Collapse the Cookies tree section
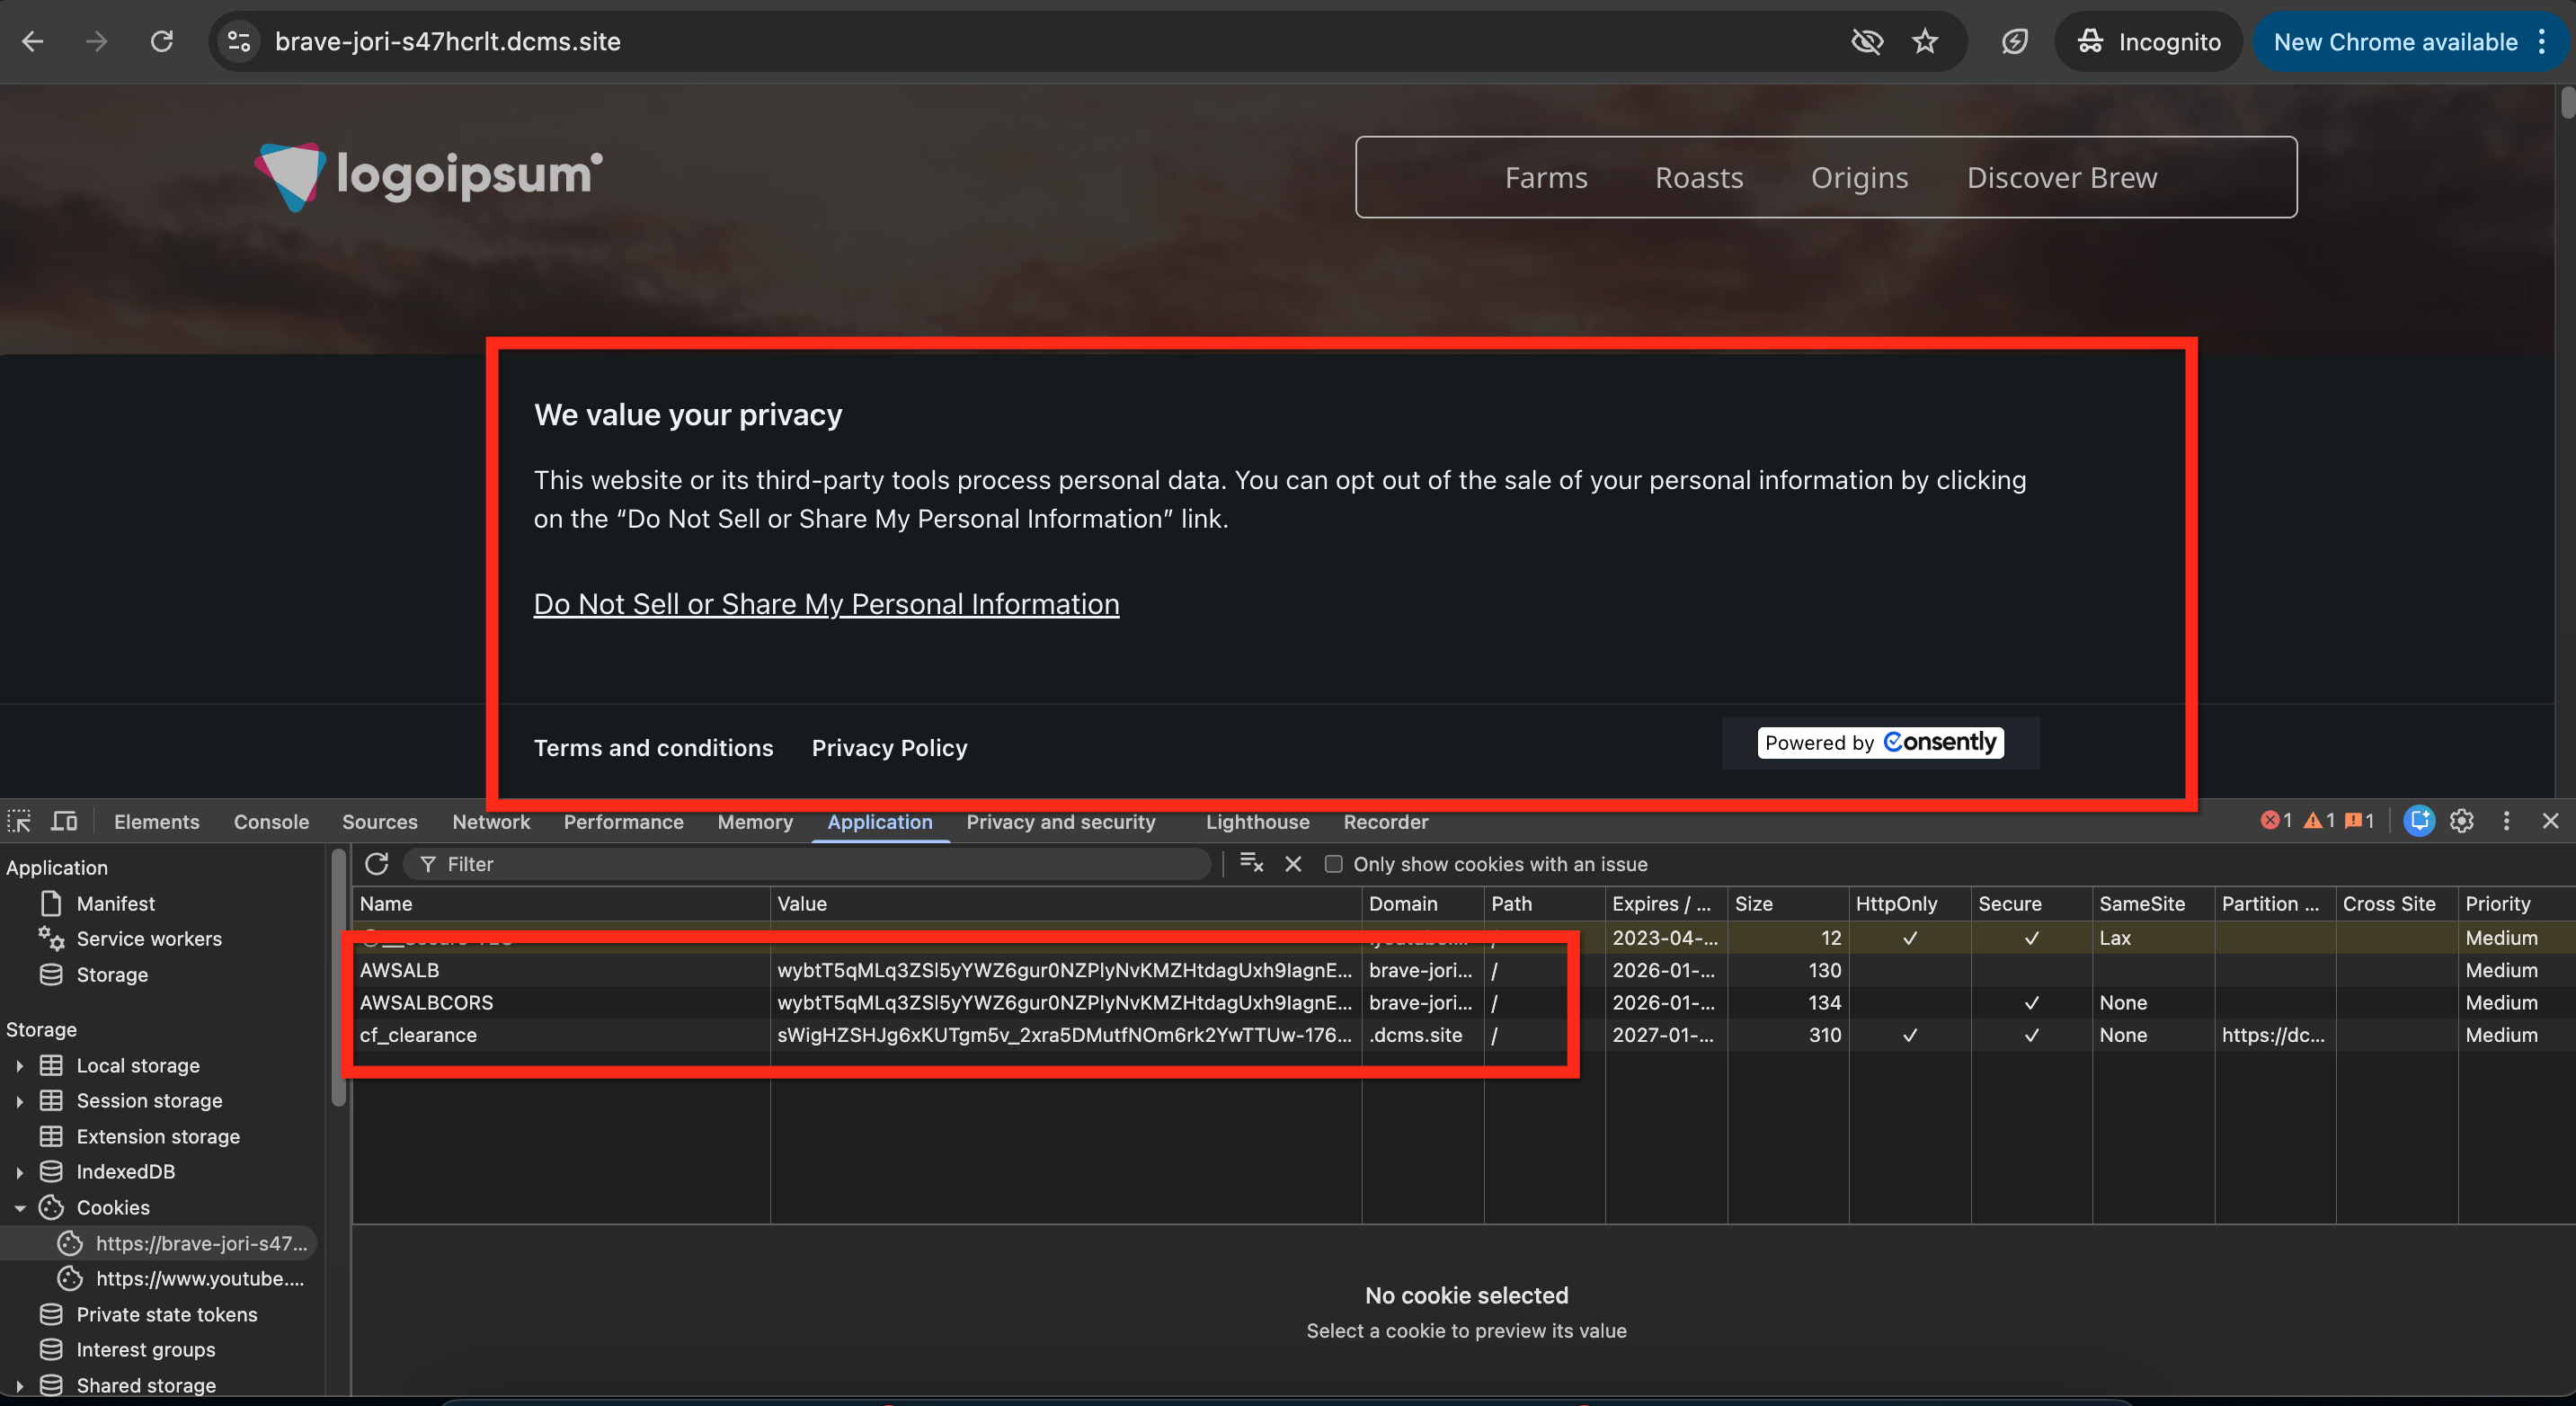This screenshot has height=1406, width=2576. coord(19,1208)
